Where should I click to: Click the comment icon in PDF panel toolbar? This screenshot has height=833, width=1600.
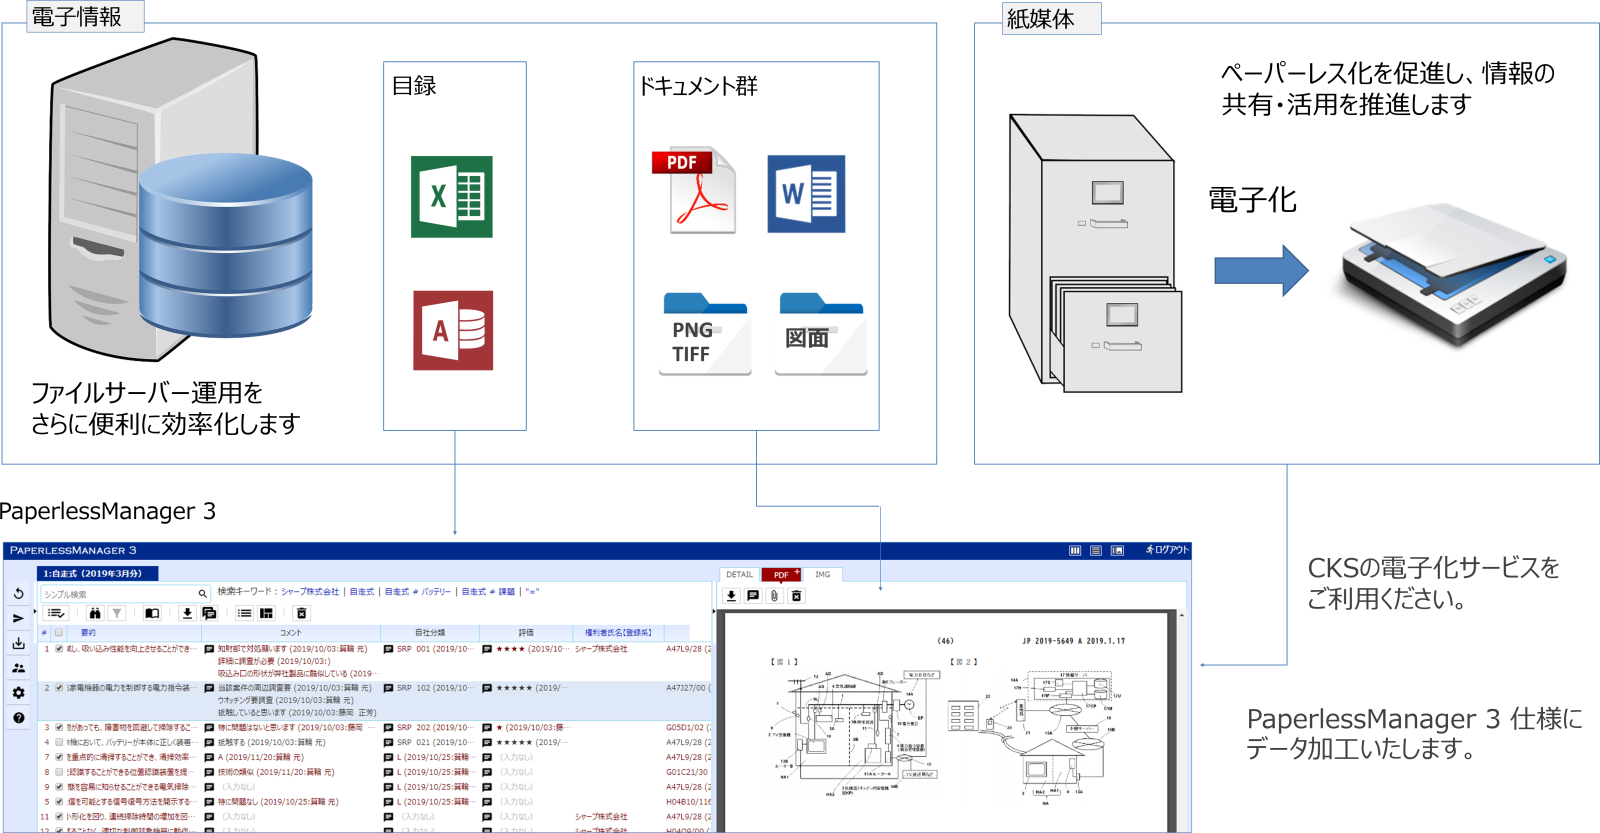[x=753, y=596]
